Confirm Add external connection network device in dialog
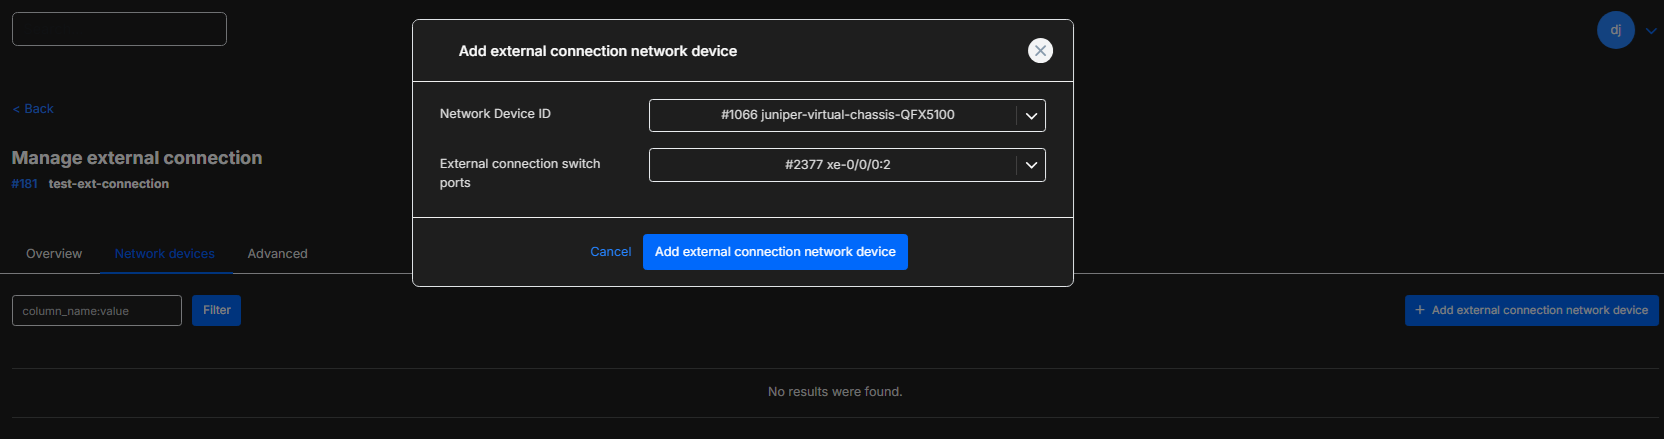 tap(775, 252)
